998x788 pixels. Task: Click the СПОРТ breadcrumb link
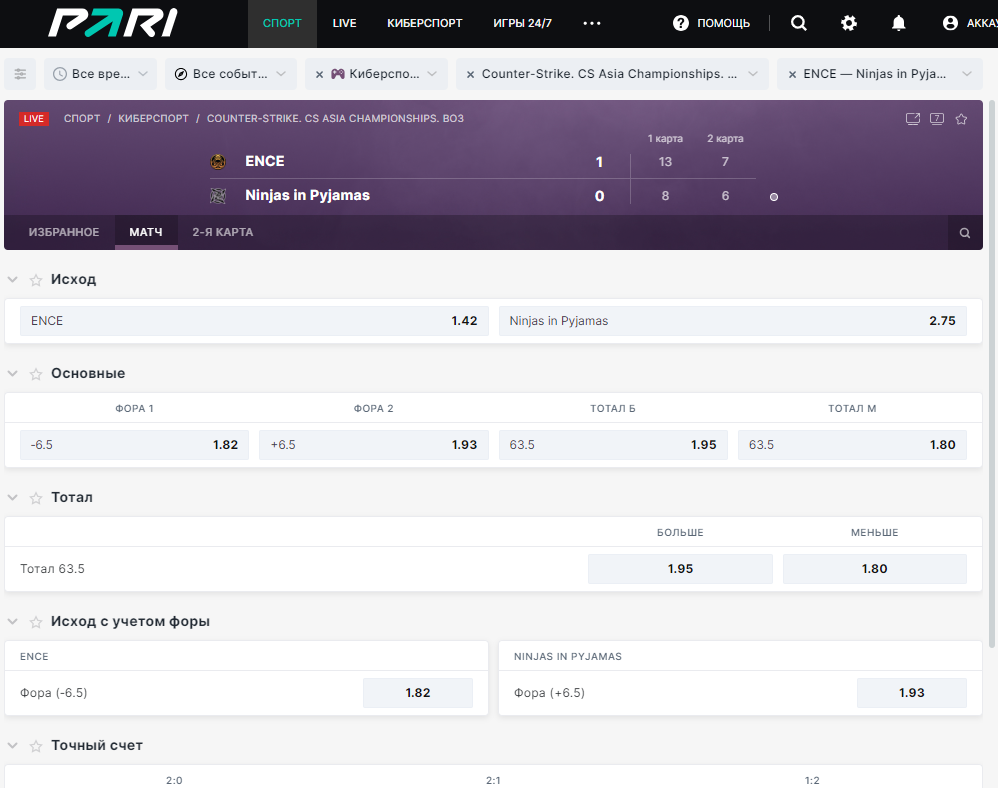point(82,118)
